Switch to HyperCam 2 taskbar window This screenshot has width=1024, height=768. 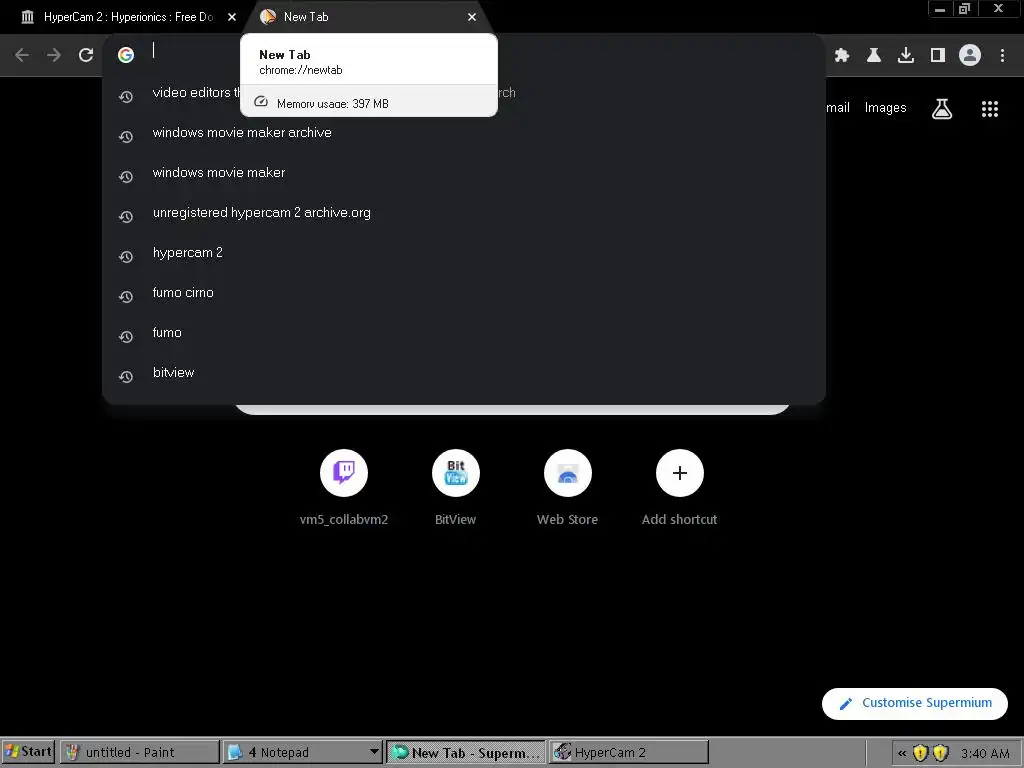click(628, 752)
